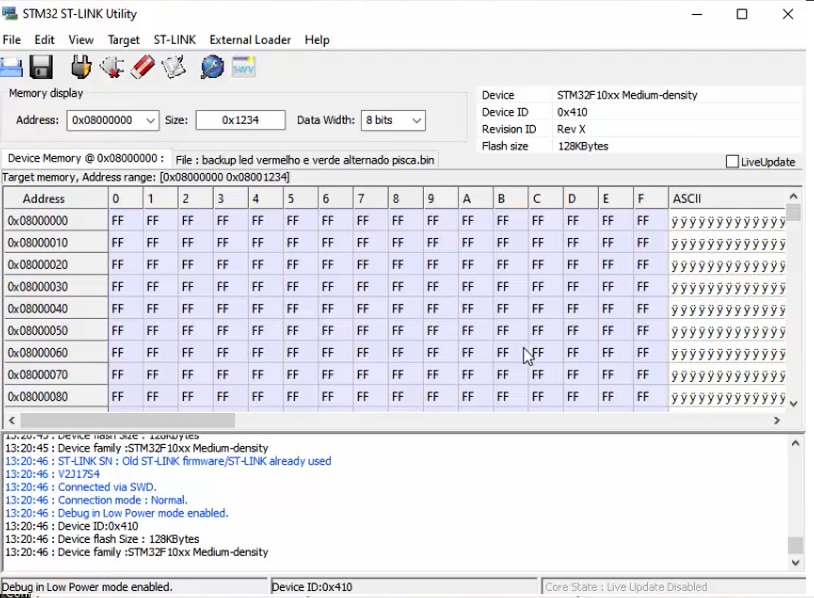
Task: Click the globe update icon in toolbar
Action: click(212, 67)
